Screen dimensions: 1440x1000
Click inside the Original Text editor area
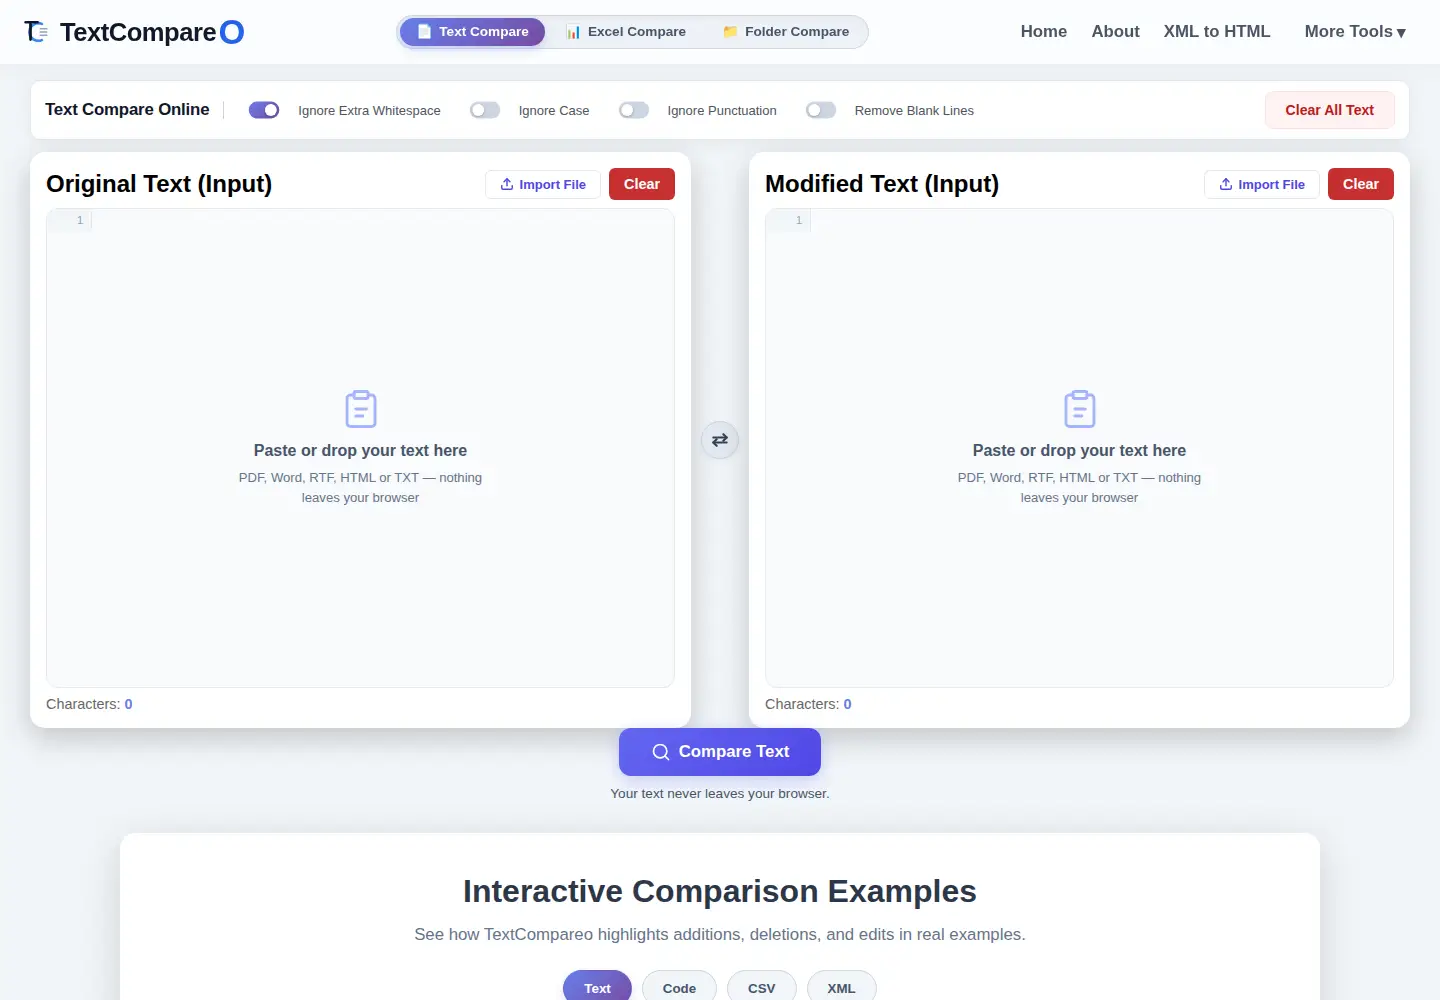(x=361, y=448)
